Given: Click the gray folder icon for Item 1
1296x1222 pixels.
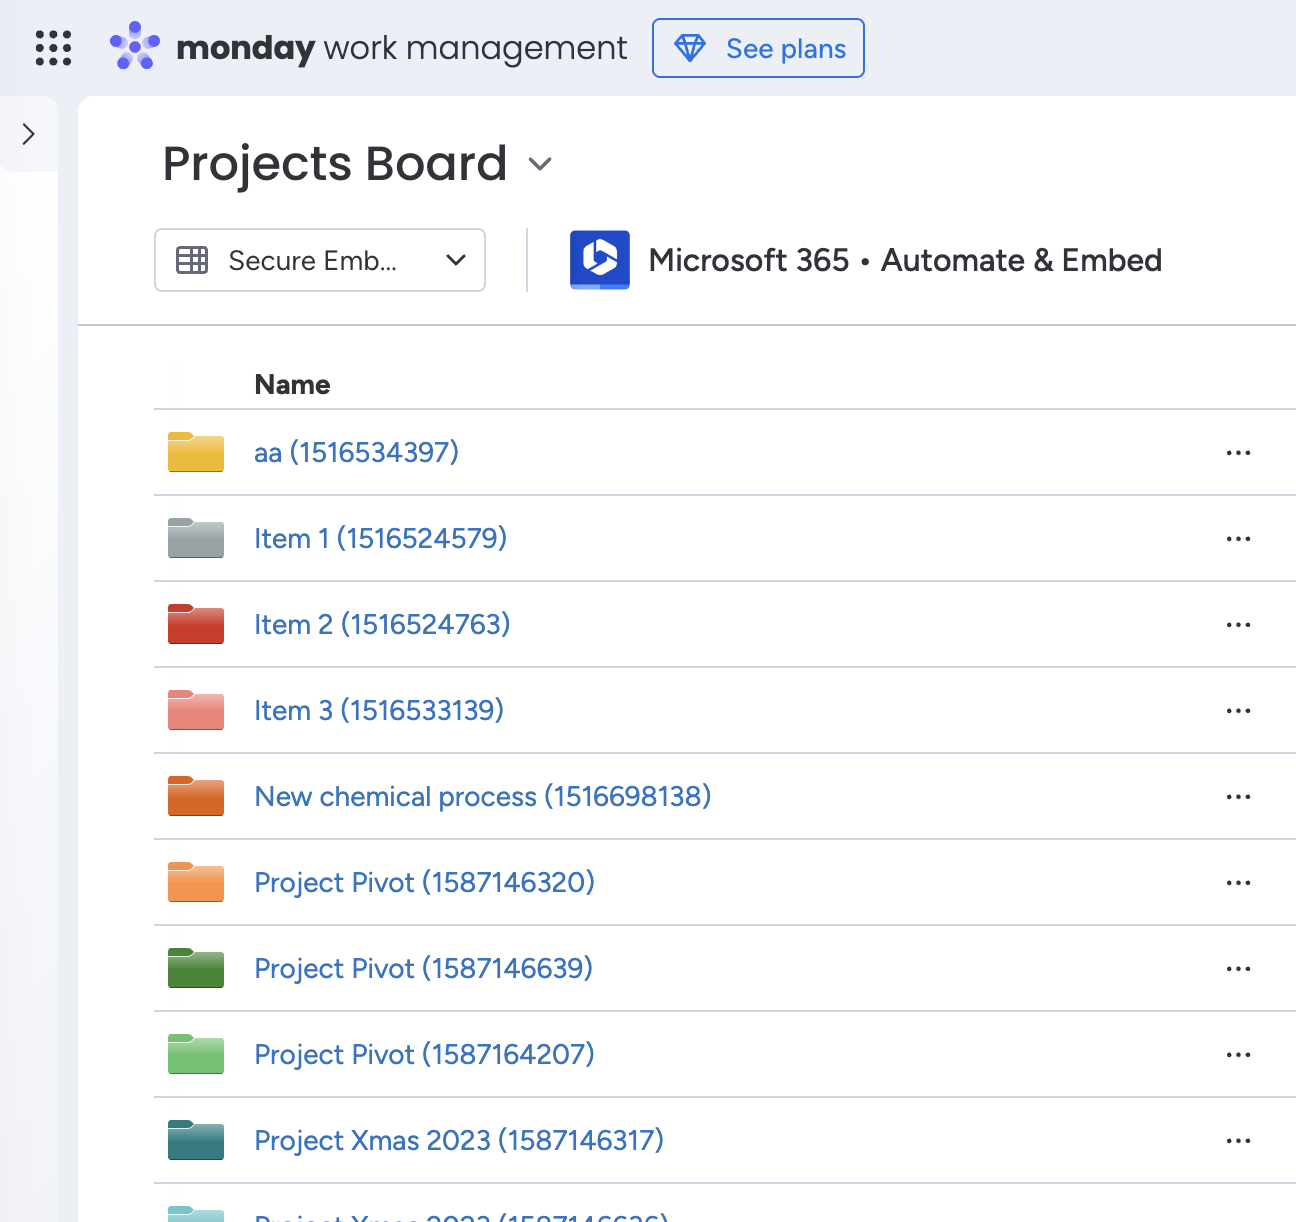Looking at the screenshot, I should pos(196,539).
